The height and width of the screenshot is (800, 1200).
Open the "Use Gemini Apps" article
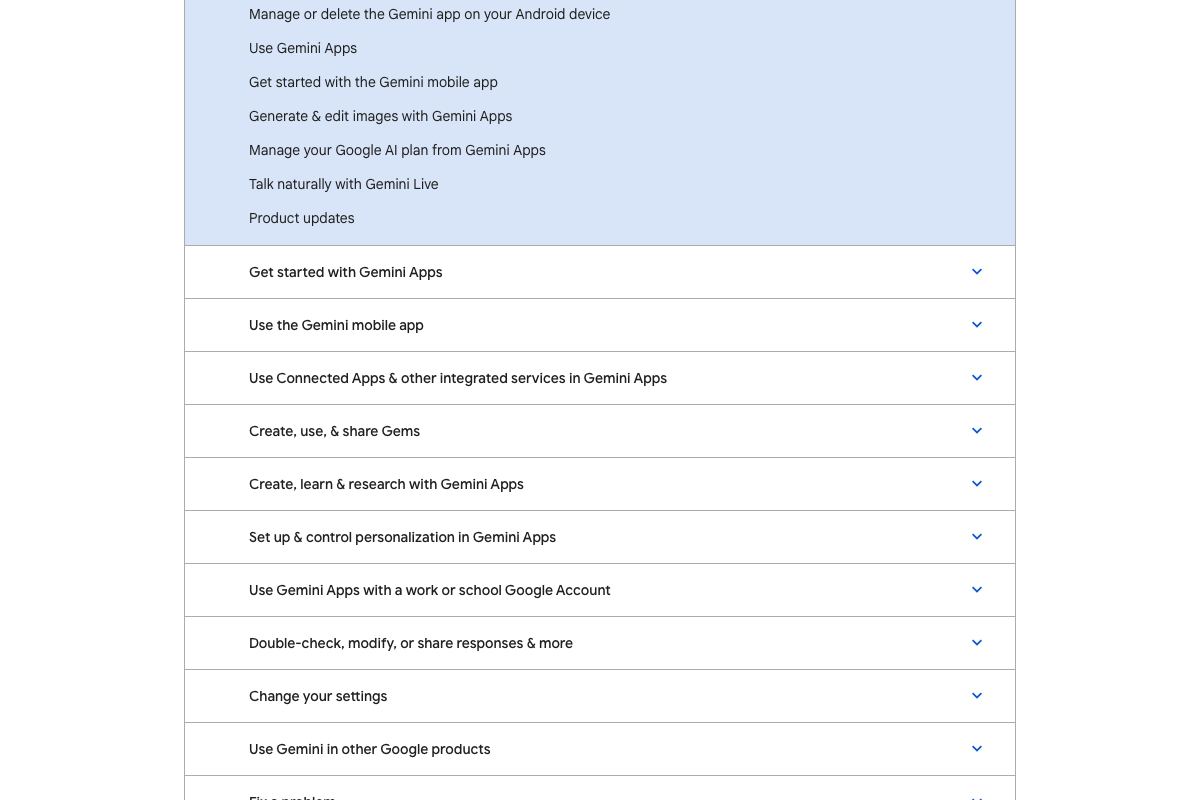302,48
